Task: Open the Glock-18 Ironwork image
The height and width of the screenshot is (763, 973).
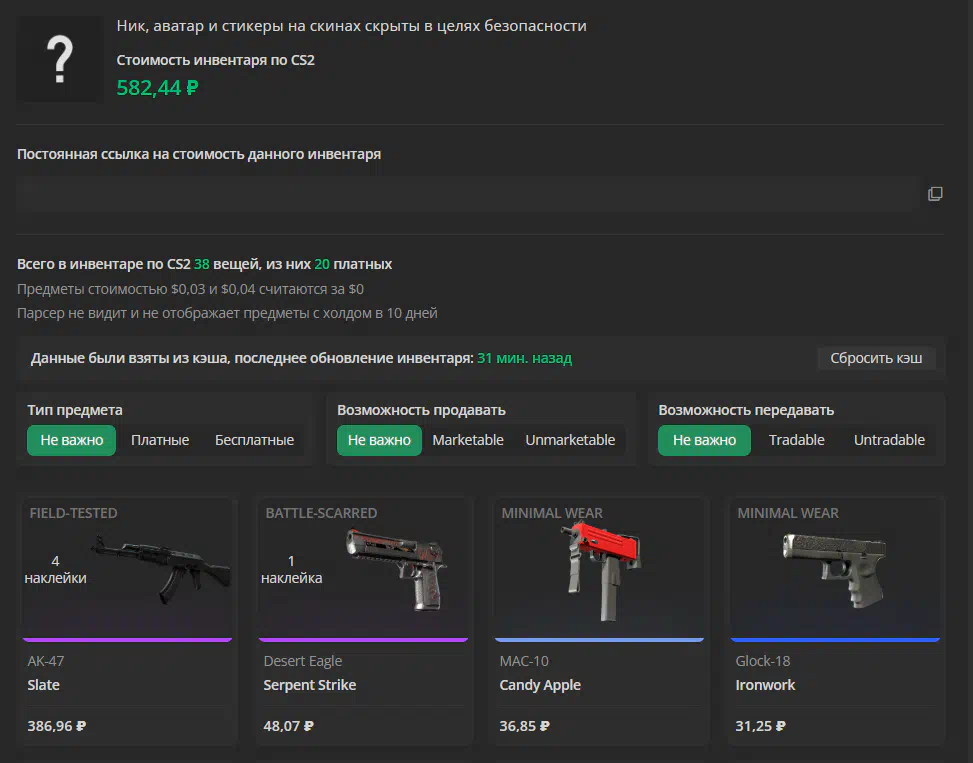Action: (x=835, y=569)
